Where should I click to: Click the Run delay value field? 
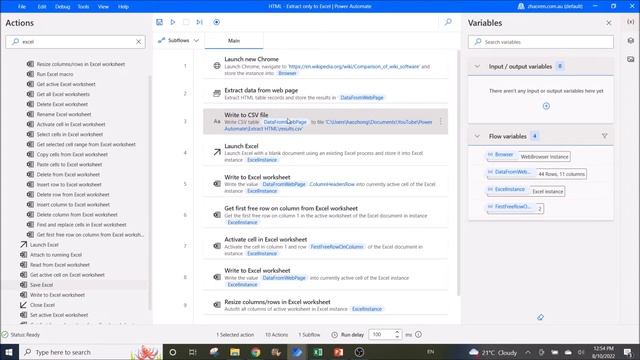click(381, 334)
